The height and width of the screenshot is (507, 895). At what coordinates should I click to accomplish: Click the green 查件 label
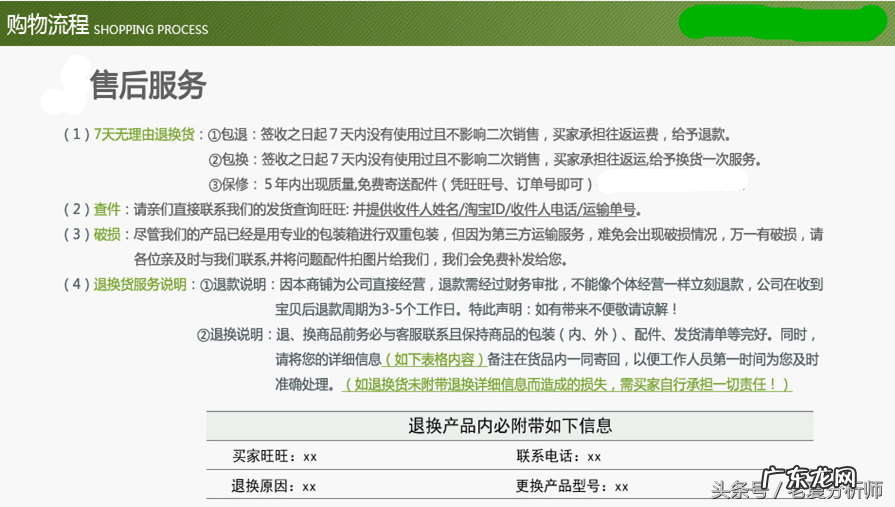tap(107, 210)
